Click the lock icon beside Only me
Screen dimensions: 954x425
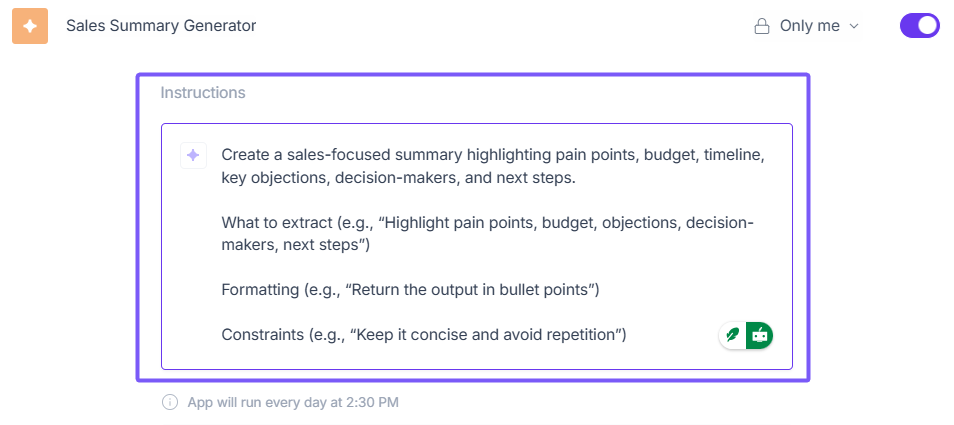[762, 26]
